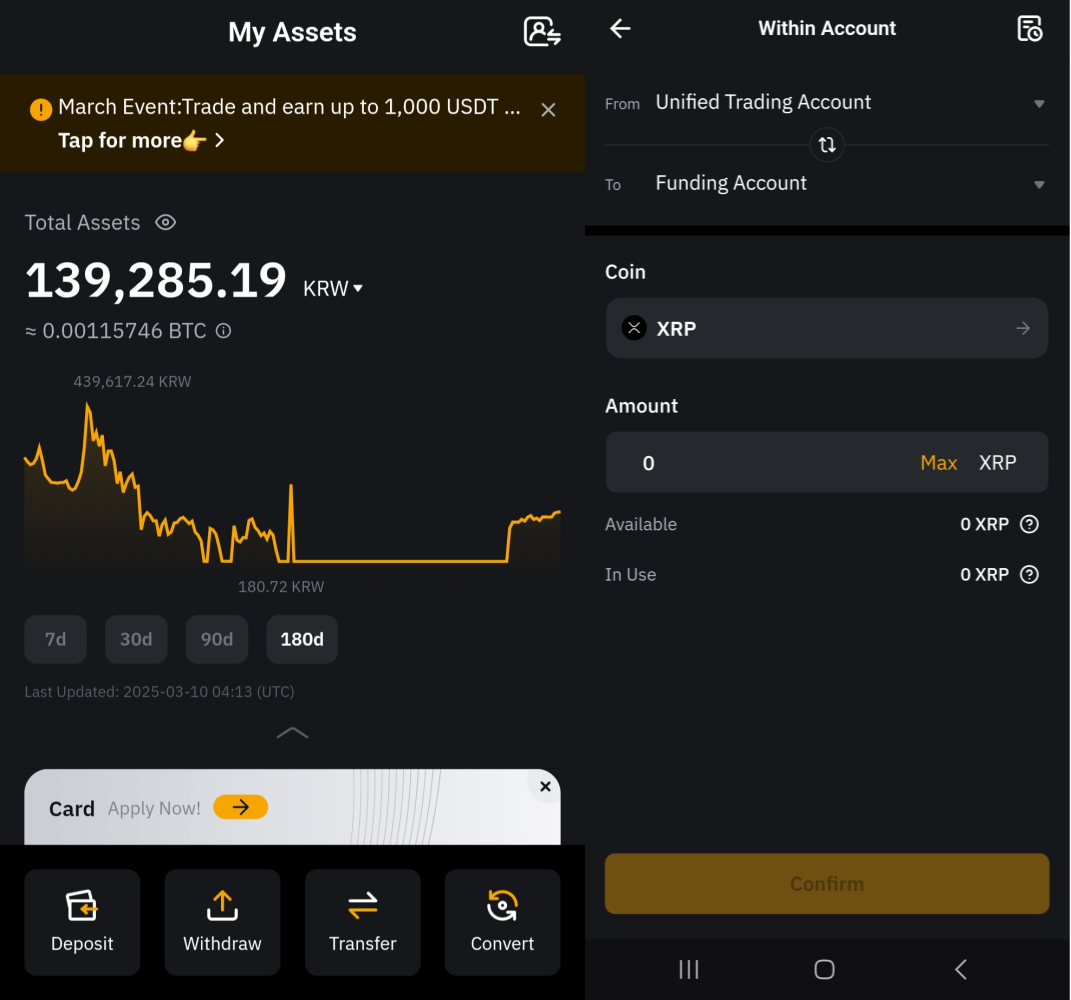Go back from Within Account screen
Image resolution: width=1071 pixels, height=1000 pixels.
[620, 28]
